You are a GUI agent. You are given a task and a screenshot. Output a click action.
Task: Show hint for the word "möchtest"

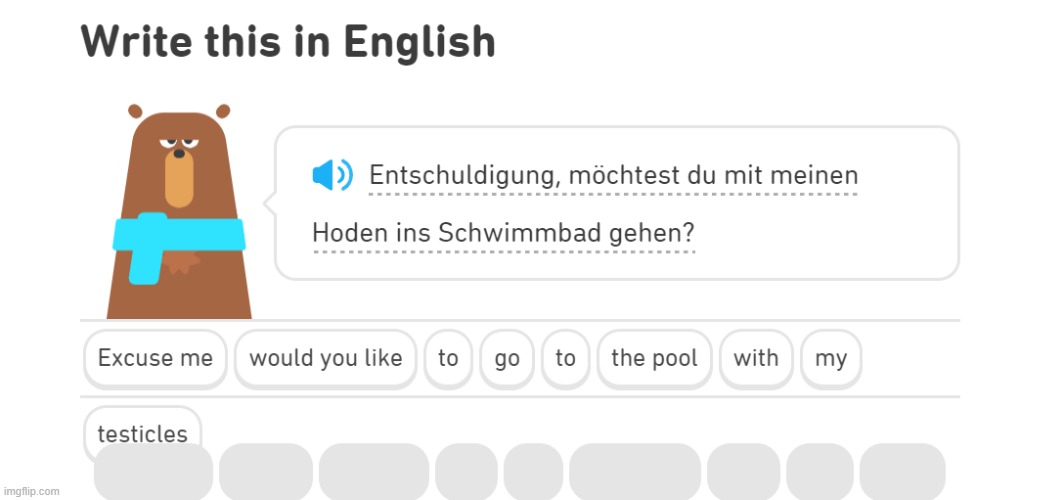click(623, 176)
